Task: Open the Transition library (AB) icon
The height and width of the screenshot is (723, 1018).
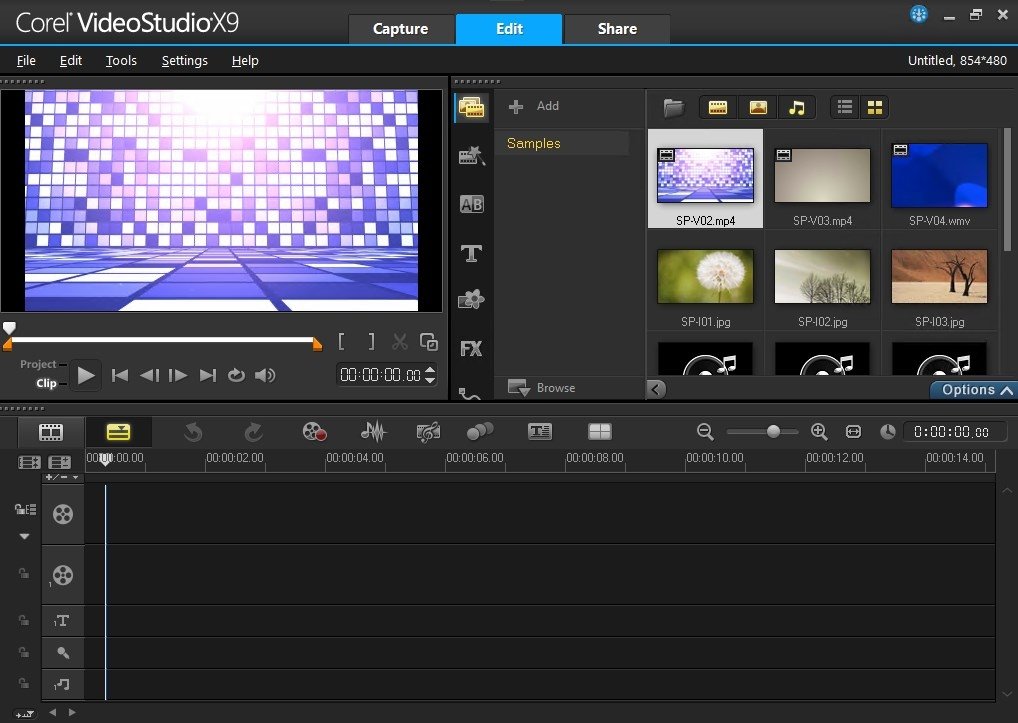Action: tap(471, 204)
